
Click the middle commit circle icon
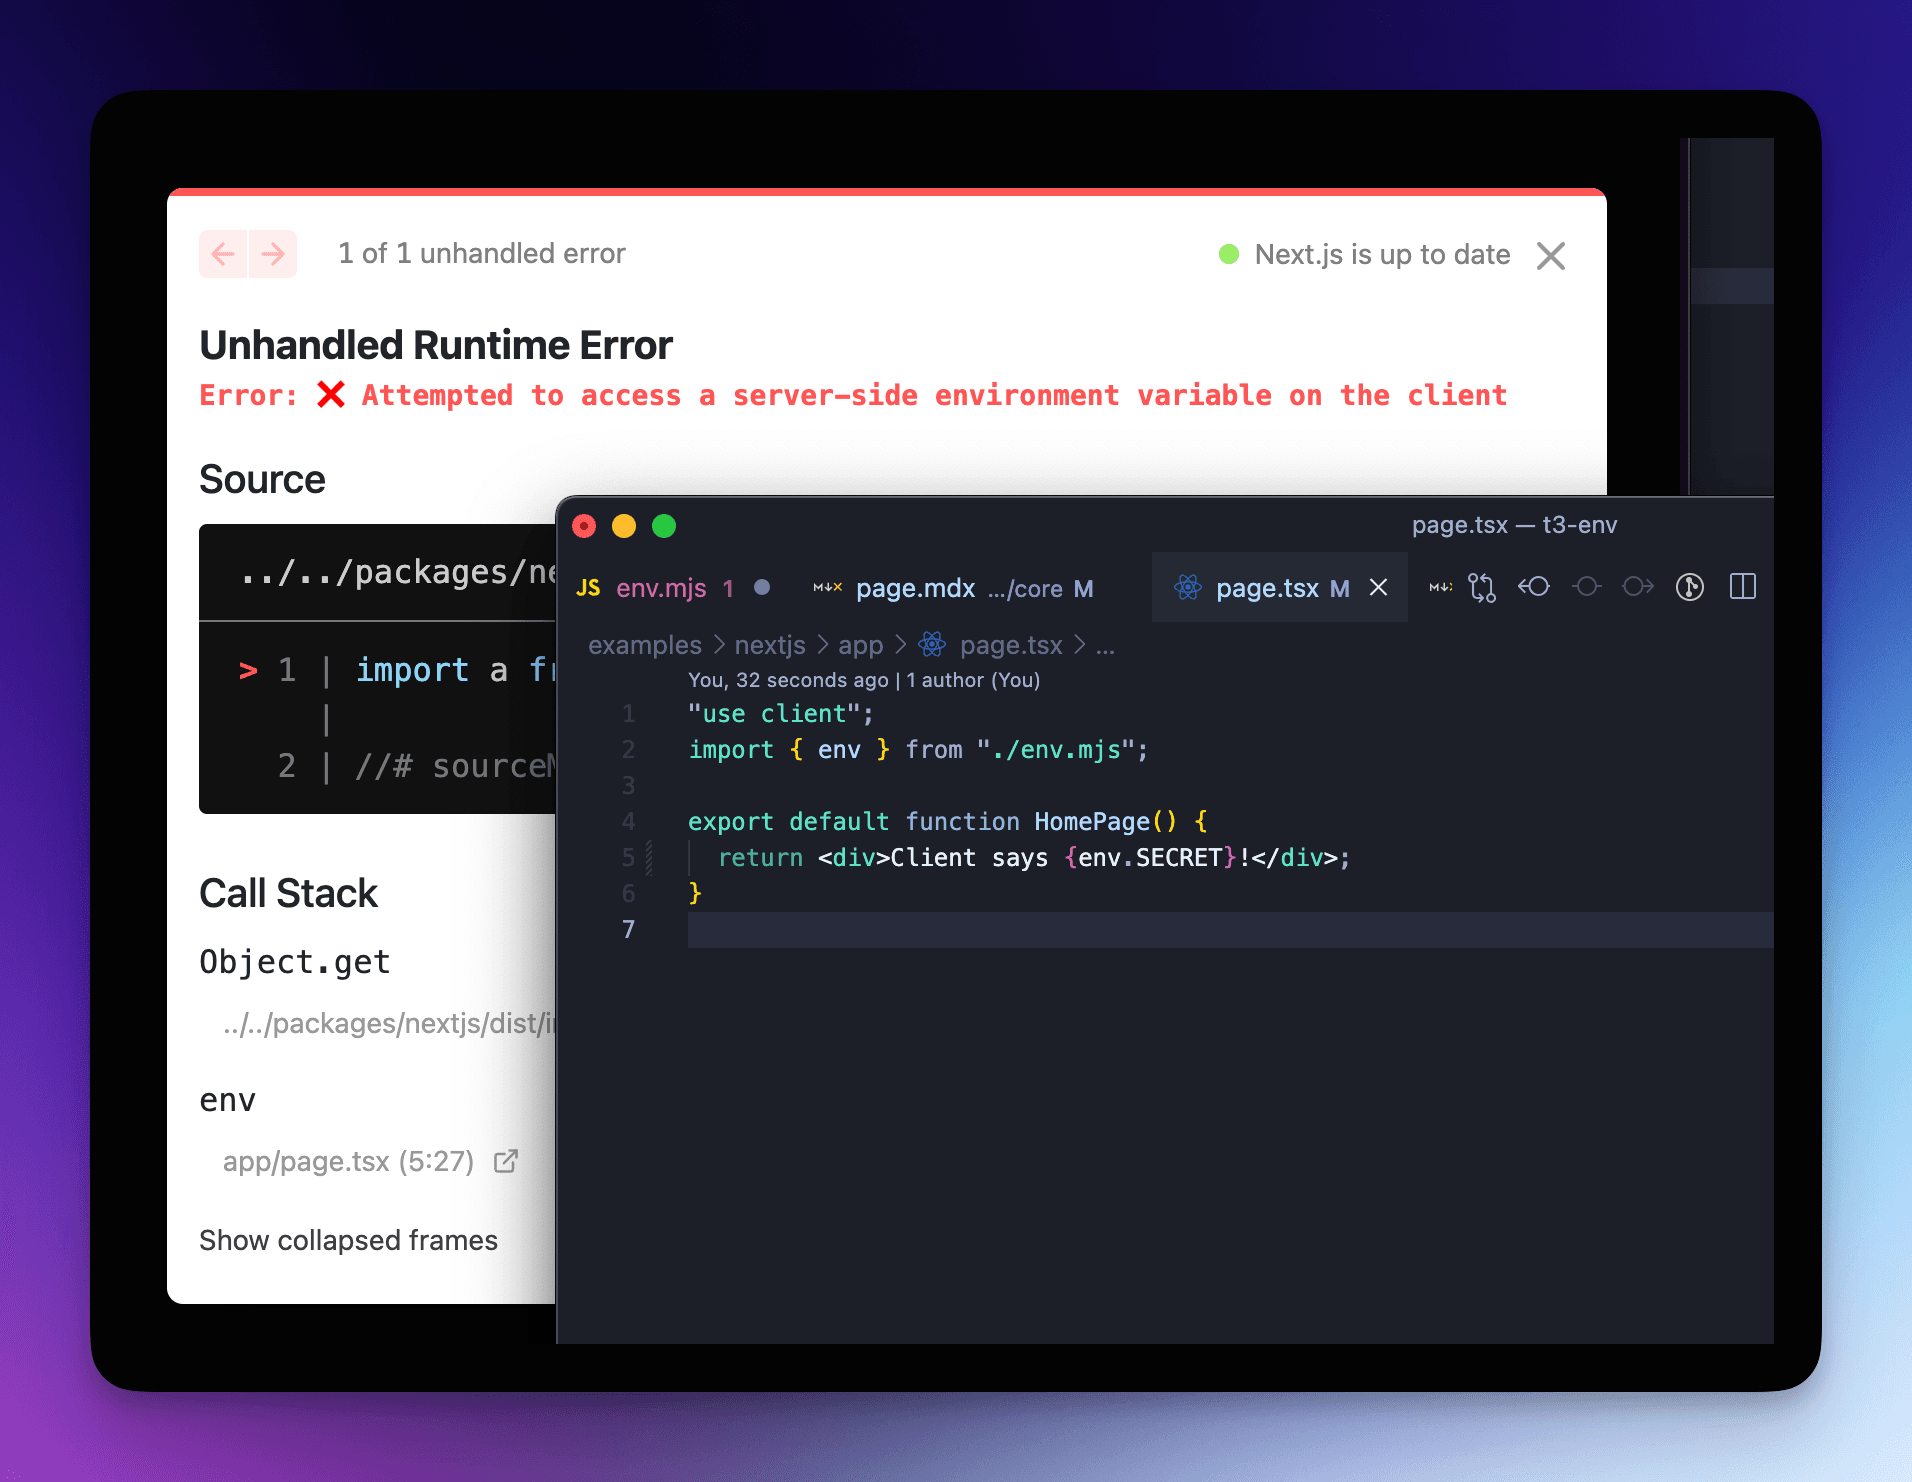[1586, 587]
